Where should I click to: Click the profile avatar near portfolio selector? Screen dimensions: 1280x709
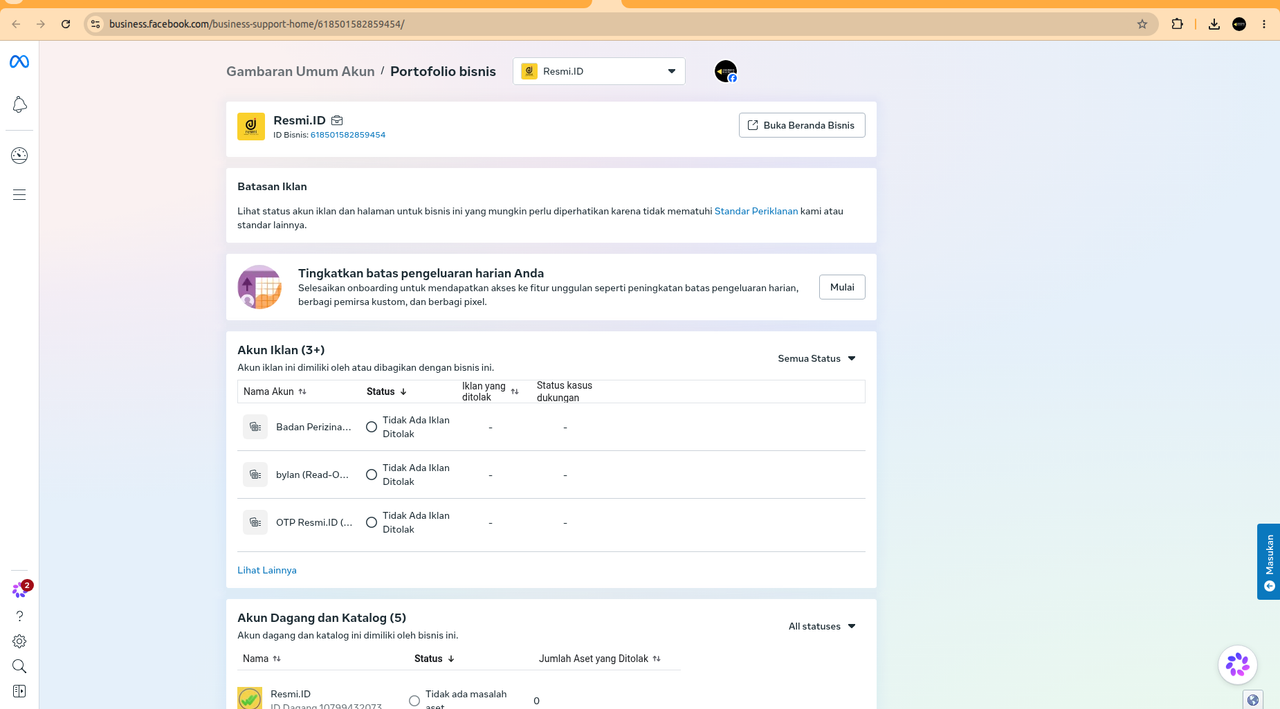[726, 72]
